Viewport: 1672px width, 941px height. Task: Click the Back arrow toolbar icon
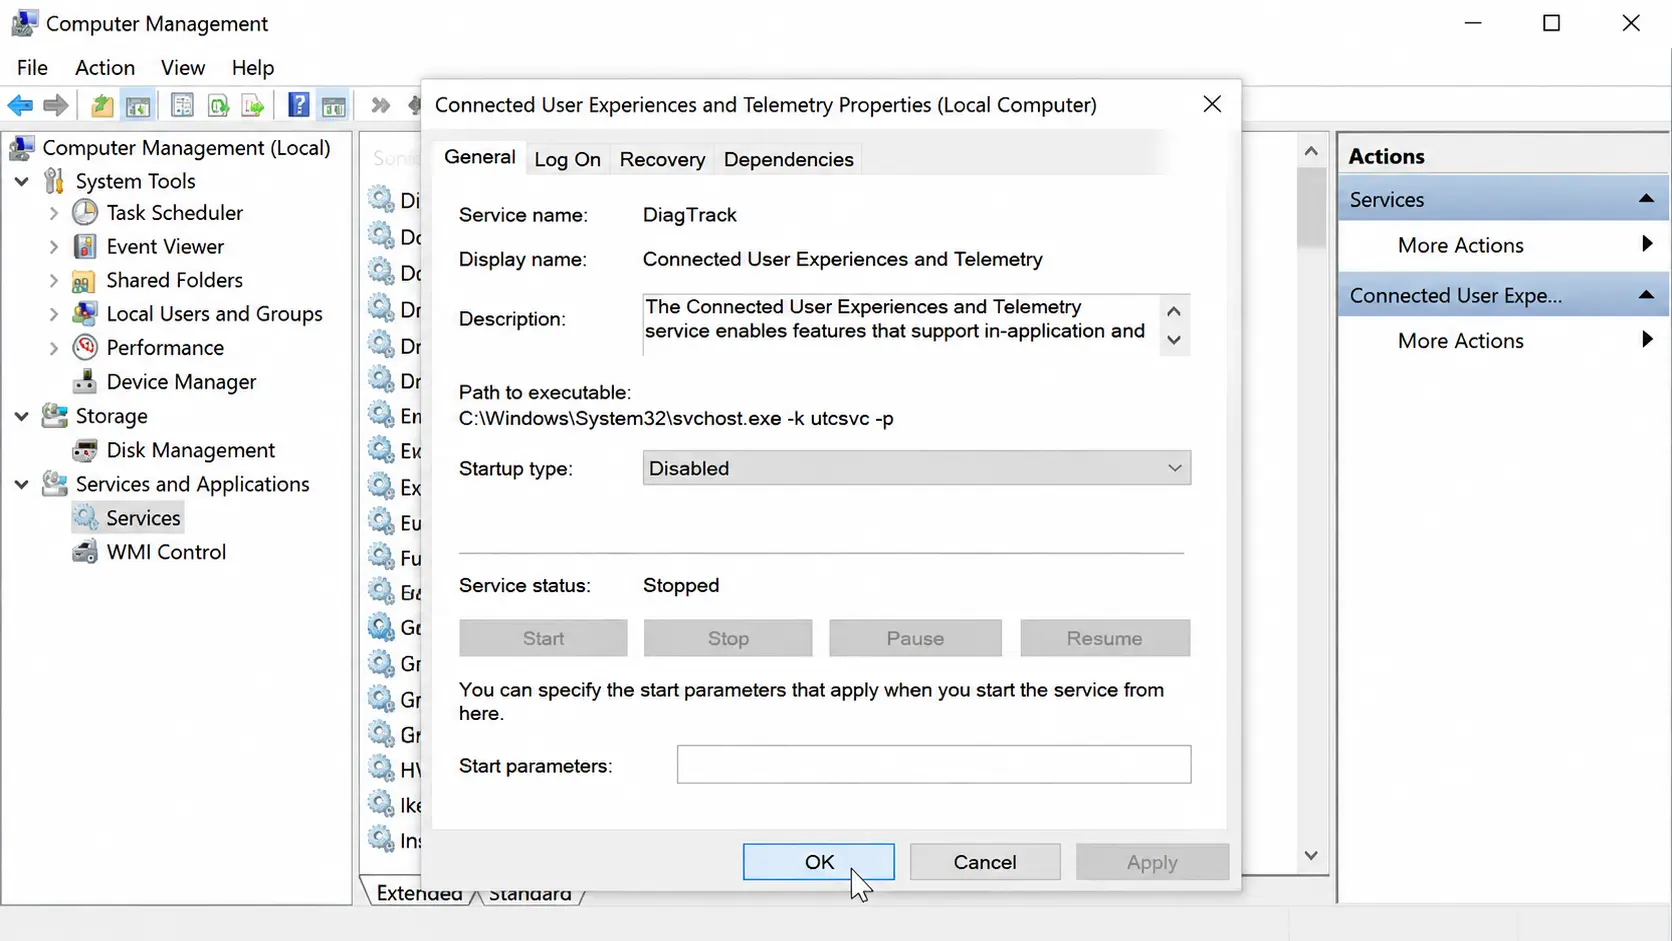[20, 105]
